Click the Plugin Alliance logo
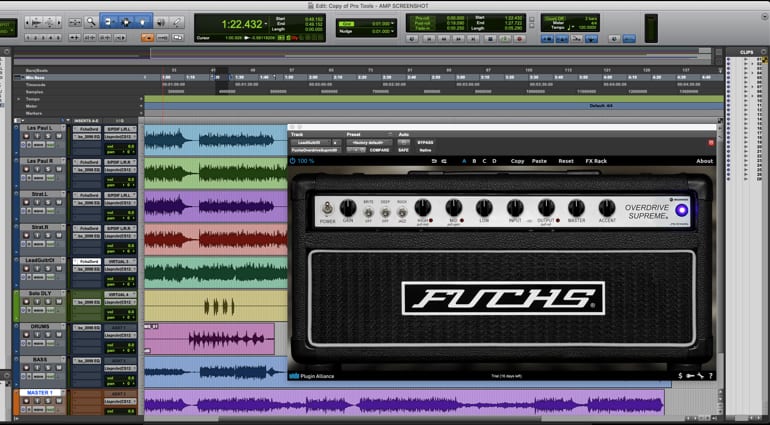 click(311, 376)
